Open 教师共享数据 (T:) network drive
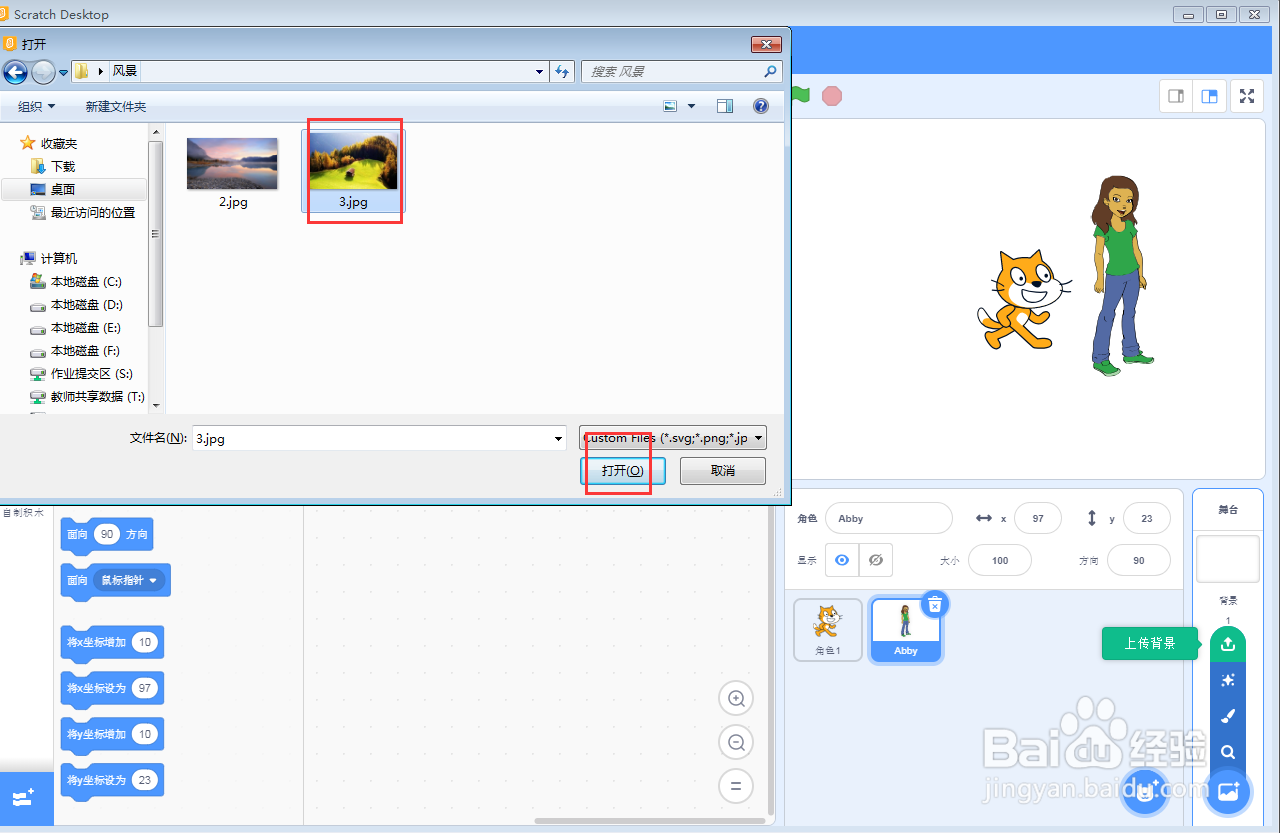 click(x=97, y=397)
